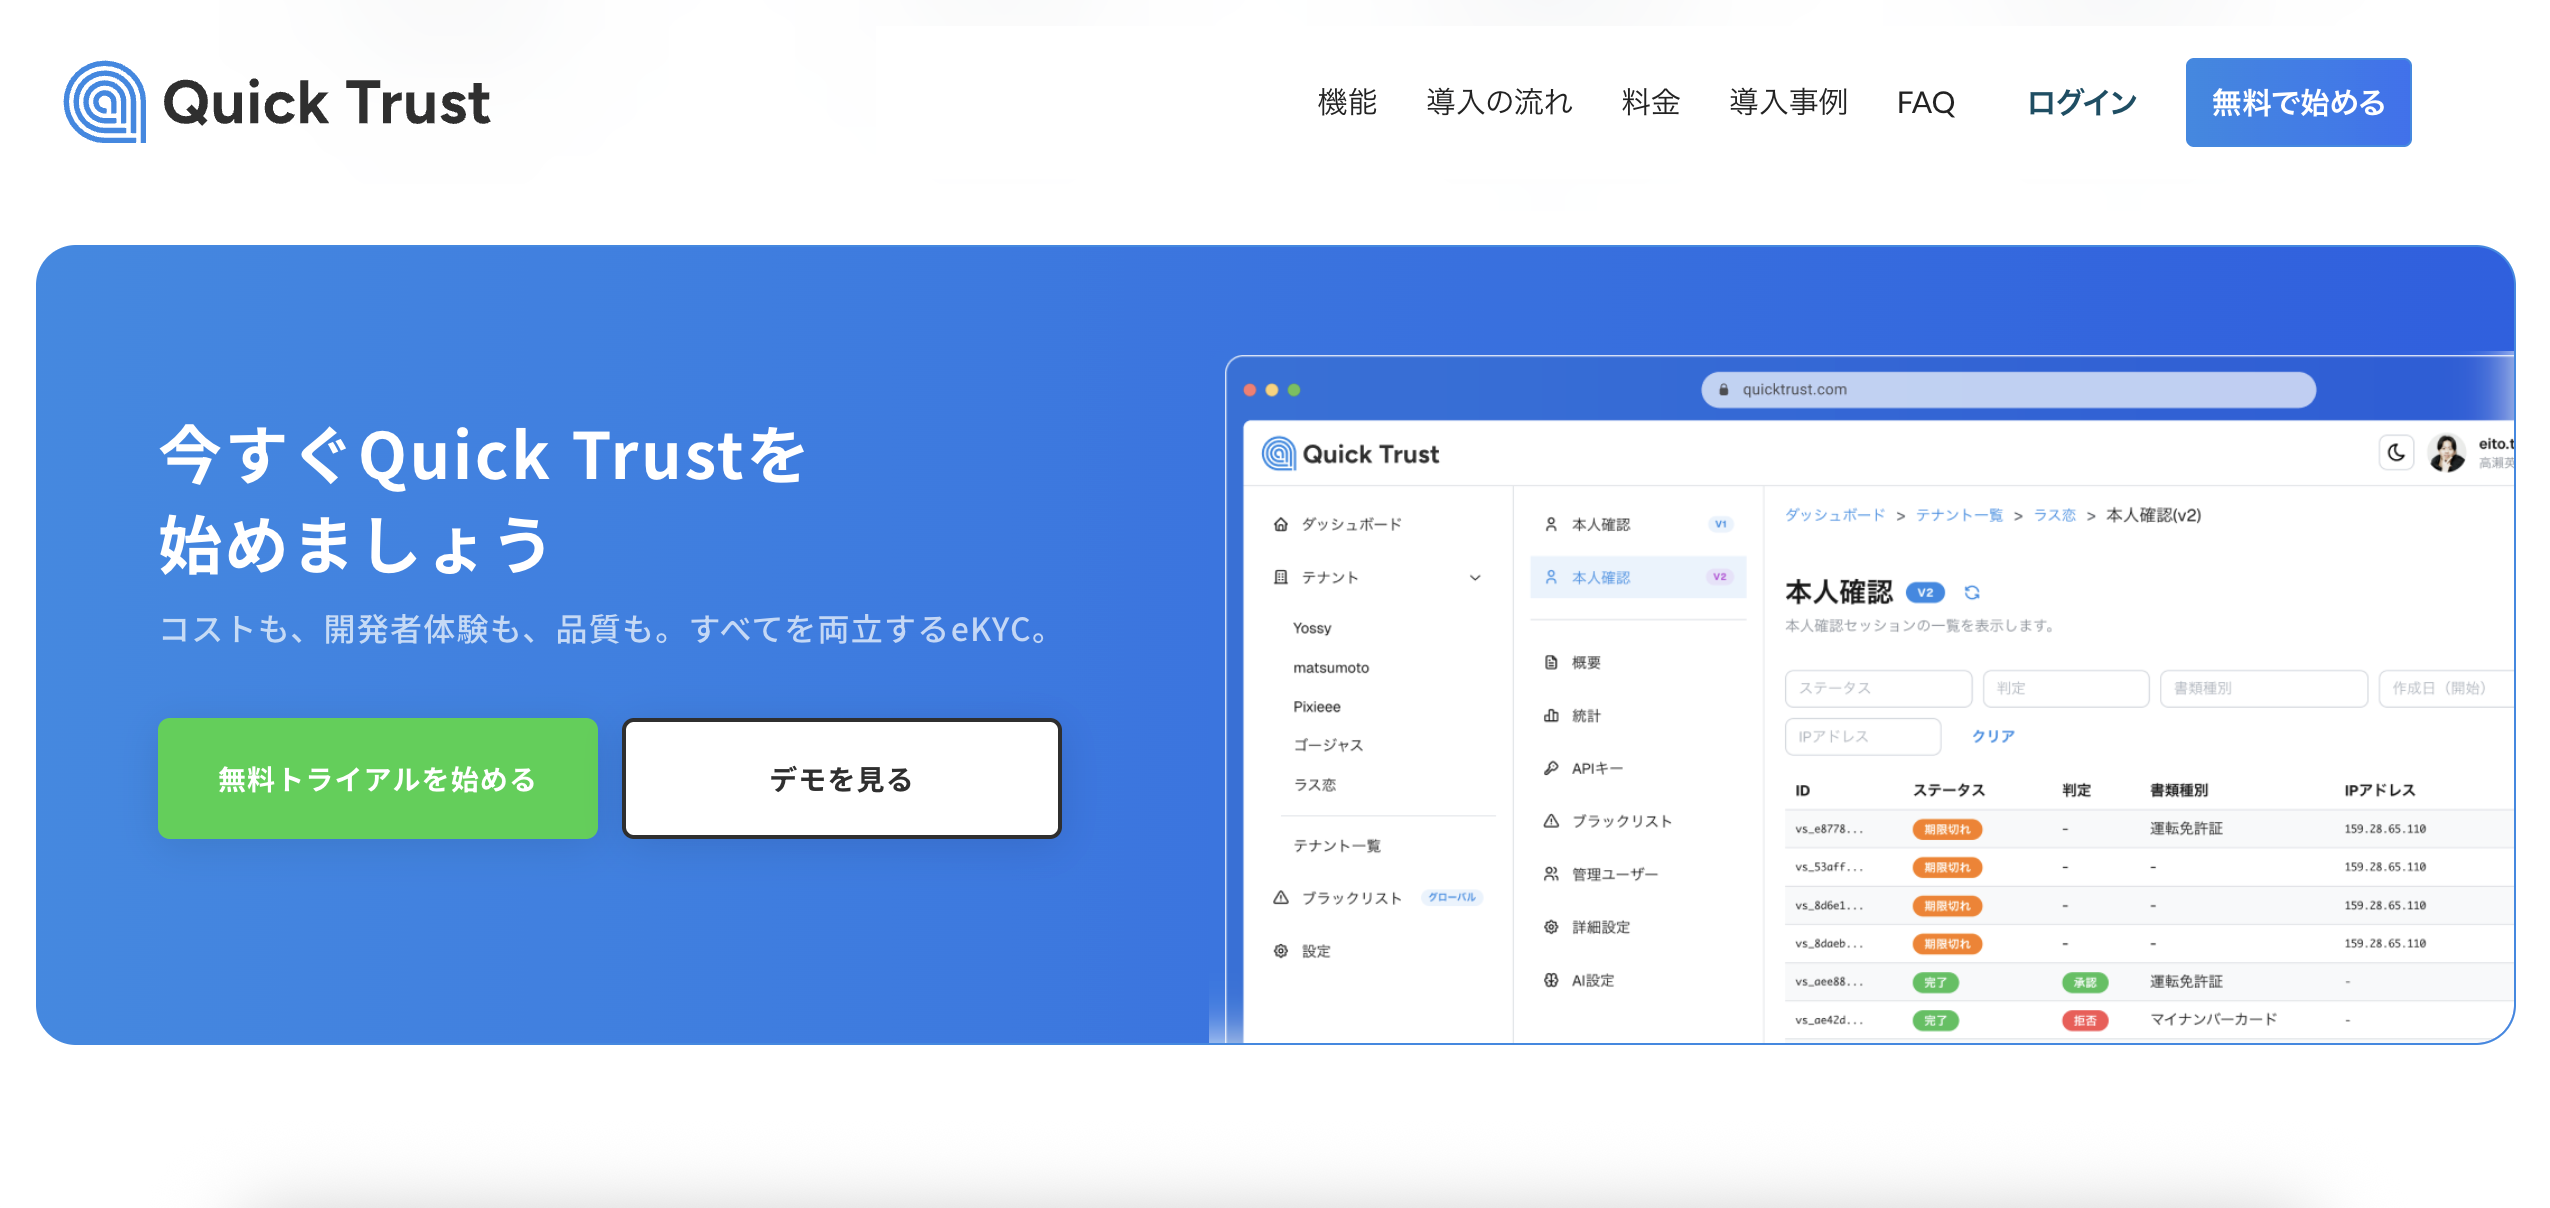2550x1208 pixels.
Task: Click テナント一覧 breadcrumb link
Action: point(1959,515)
